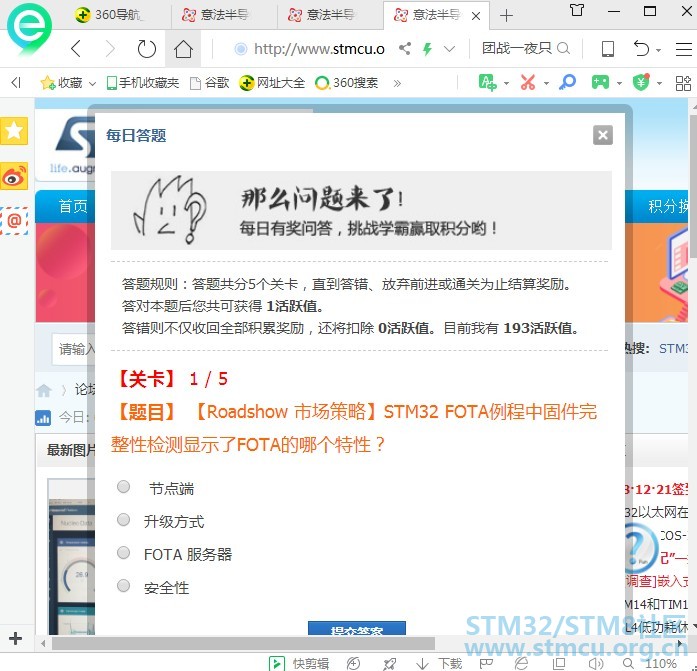Expand the screenshot tool dropdown arrow
The width and height of the screenshot is (697, 671).
click(546, 84)
